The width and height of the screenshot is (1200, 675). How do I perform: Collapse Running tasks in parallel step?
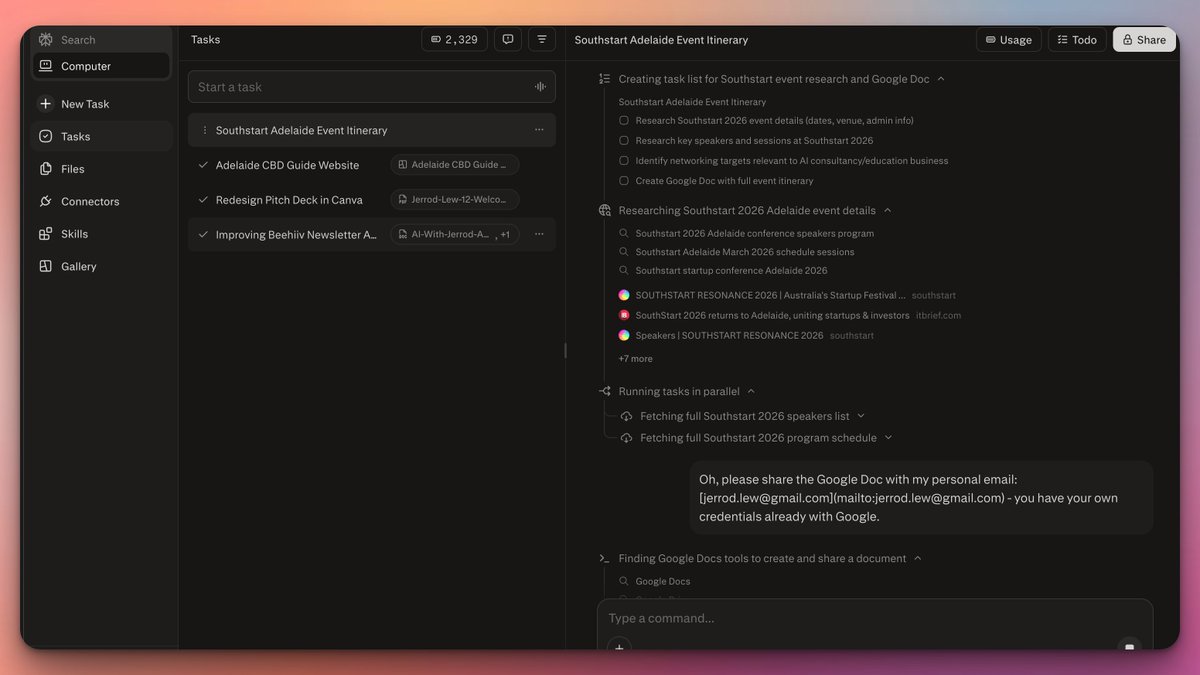tap(751, 392)
